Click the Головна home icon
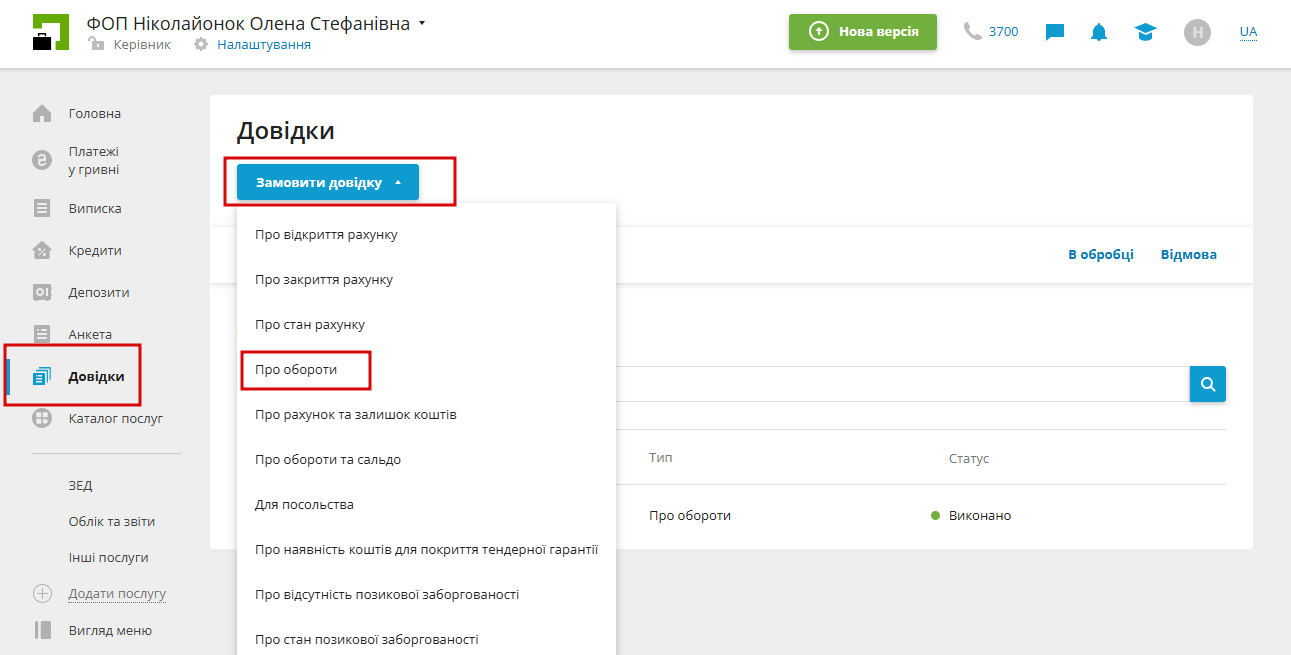 42,114
